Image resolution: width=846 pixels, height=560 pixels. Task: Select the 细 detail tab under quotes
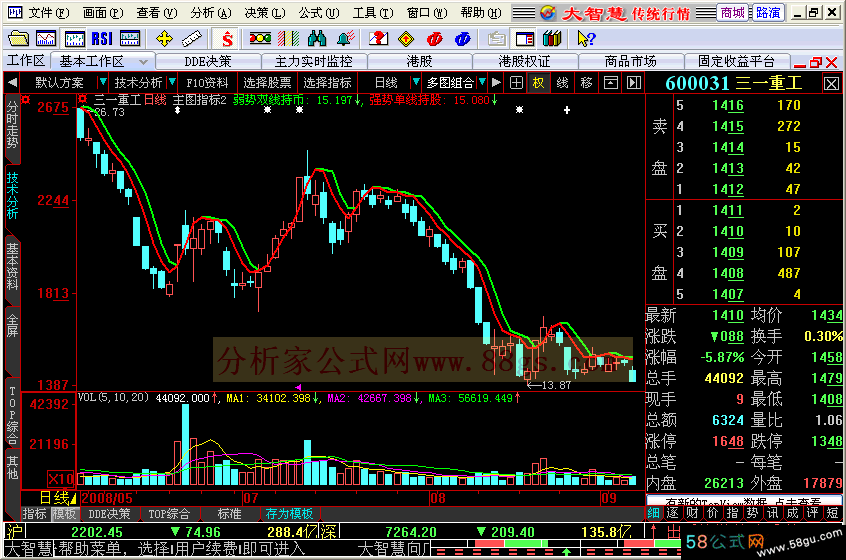(653, 513)
